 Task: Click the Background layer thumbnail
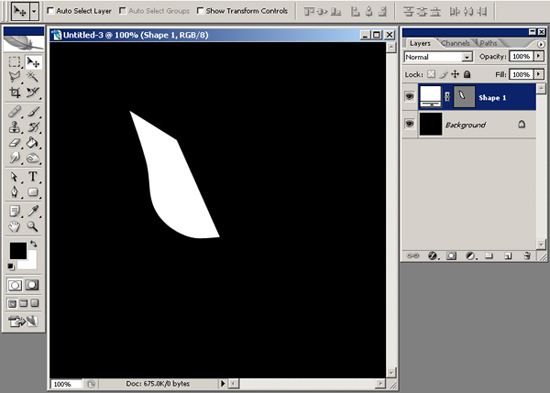[431, 124]
